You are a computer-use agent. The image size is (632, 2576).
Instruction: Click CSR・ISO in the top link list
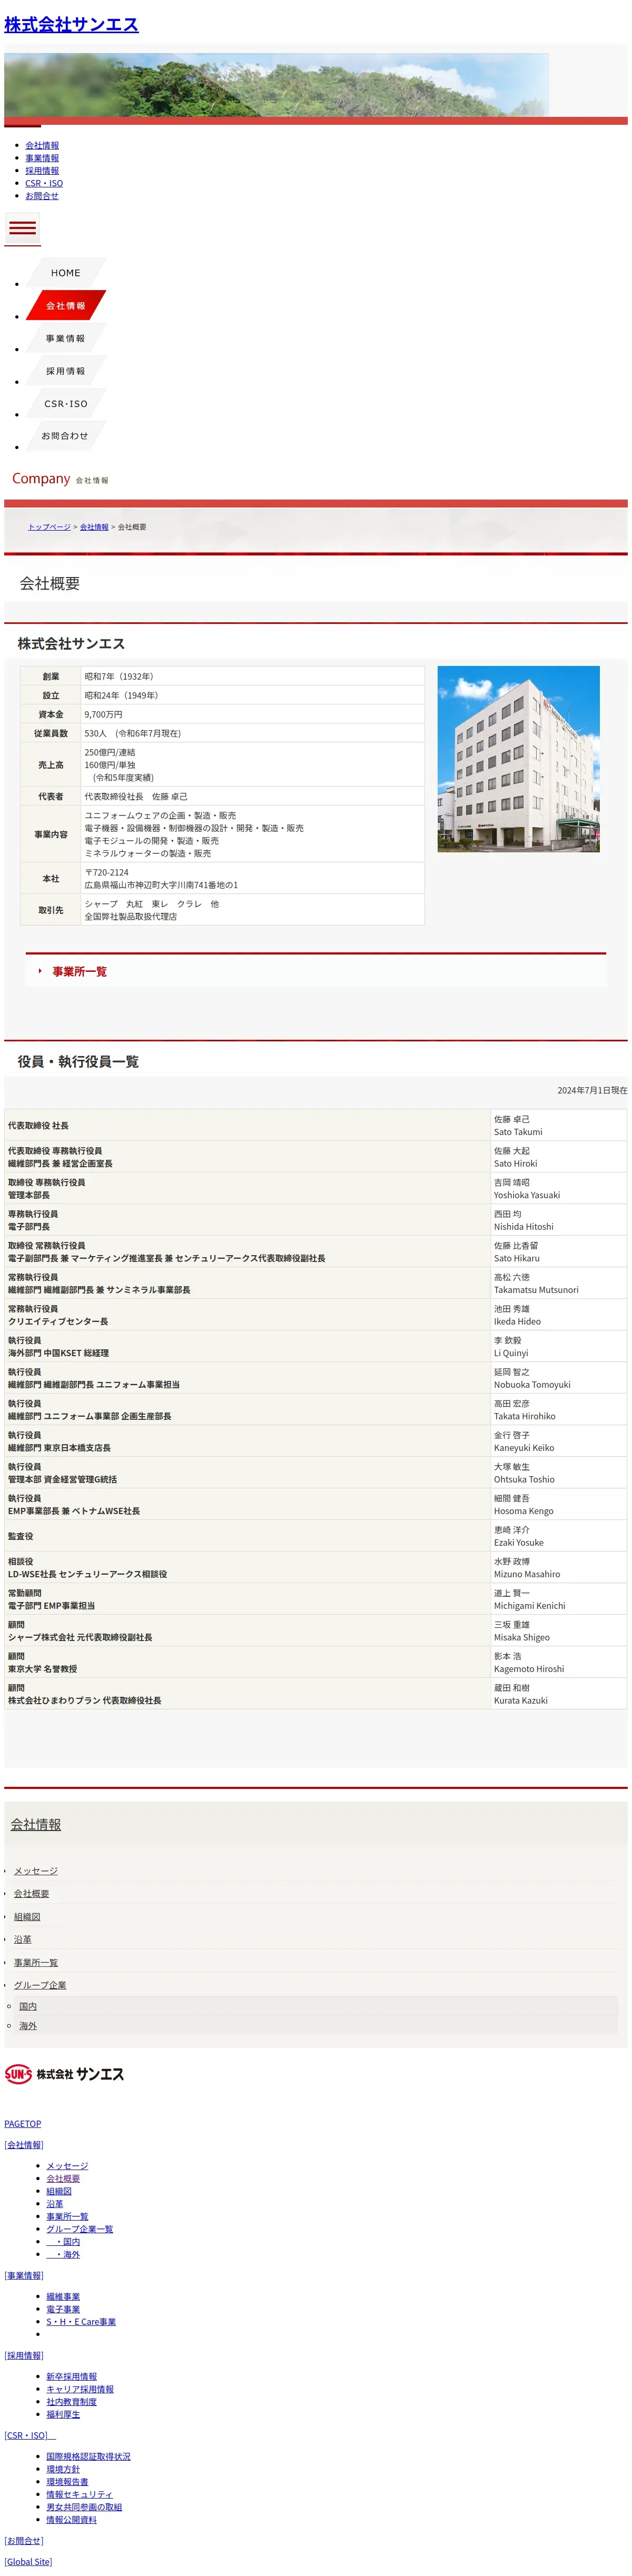point(44,184)
